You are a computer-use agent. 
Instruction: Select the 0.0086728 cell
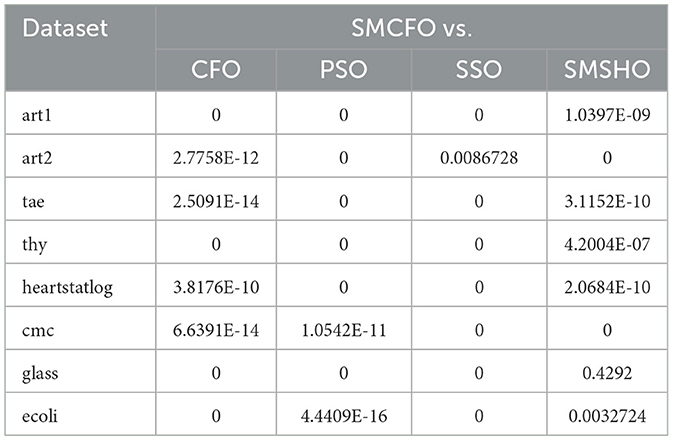click(478, 158)
